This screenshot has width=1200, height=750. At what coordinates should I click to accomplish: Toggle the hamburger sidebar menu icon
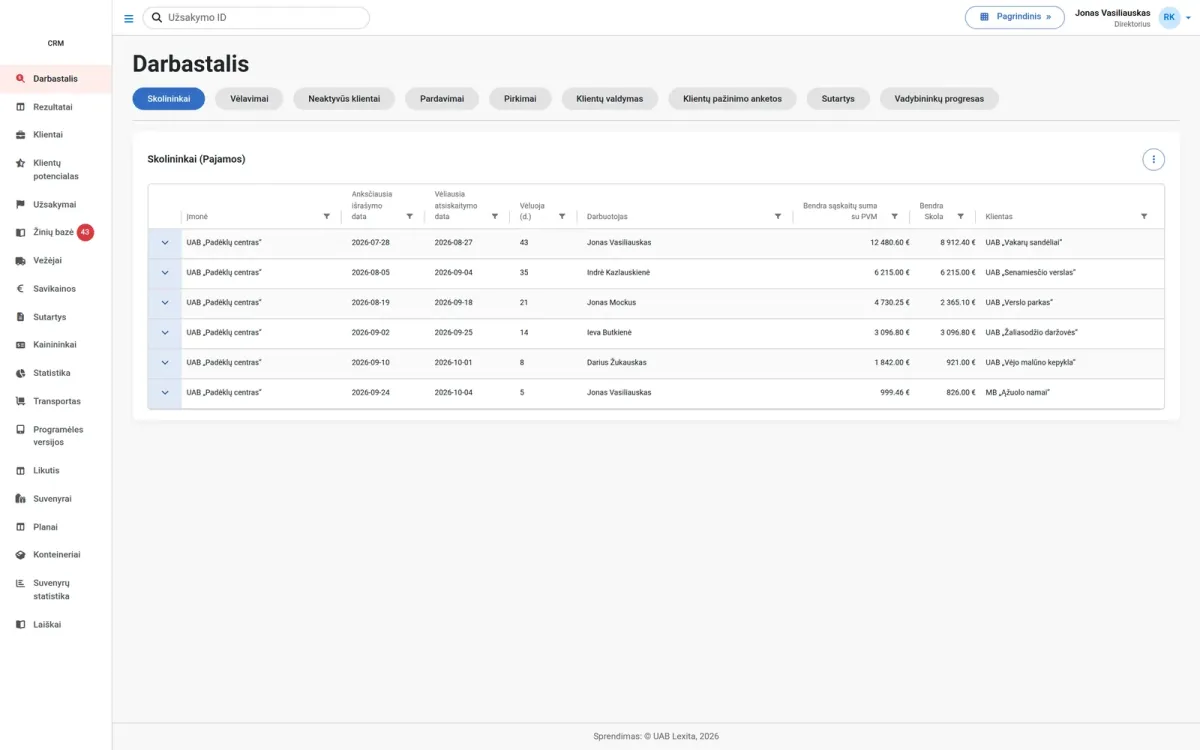pyautogui.click(x=128, y=18)
